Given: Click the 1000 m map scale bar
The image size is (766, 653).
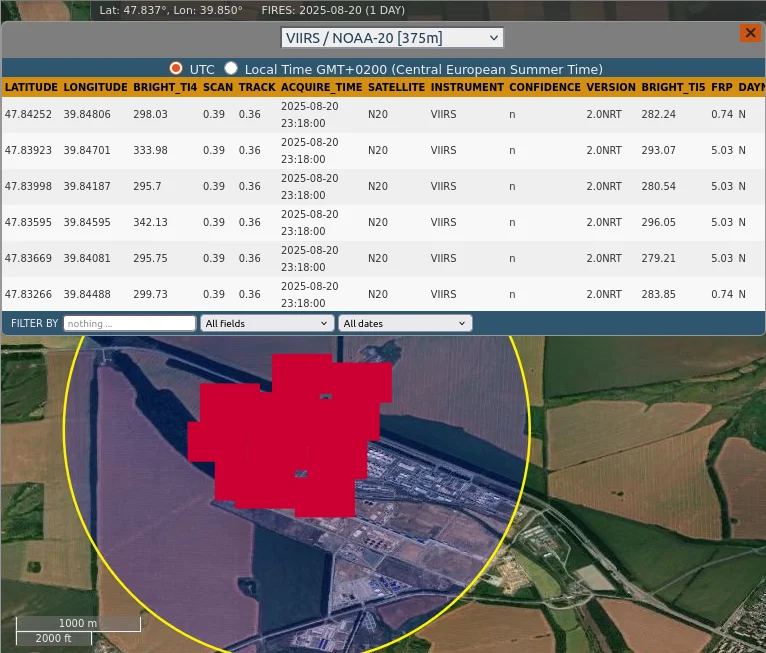Looking at the screenshot, I should tap(78, 623).
